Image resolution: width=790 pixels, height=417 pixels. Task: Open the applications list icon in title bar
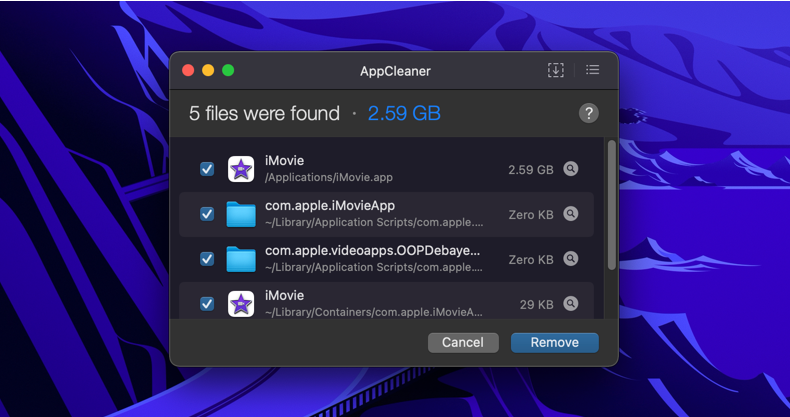592,70
